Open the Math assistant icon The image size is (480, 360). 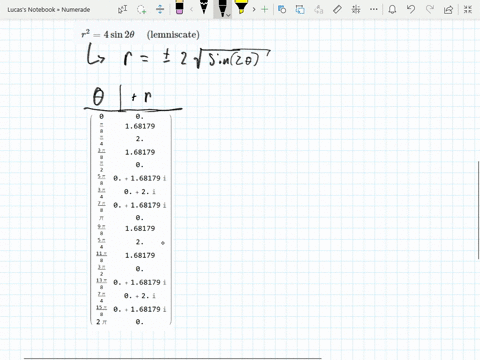tap(356, 9)
